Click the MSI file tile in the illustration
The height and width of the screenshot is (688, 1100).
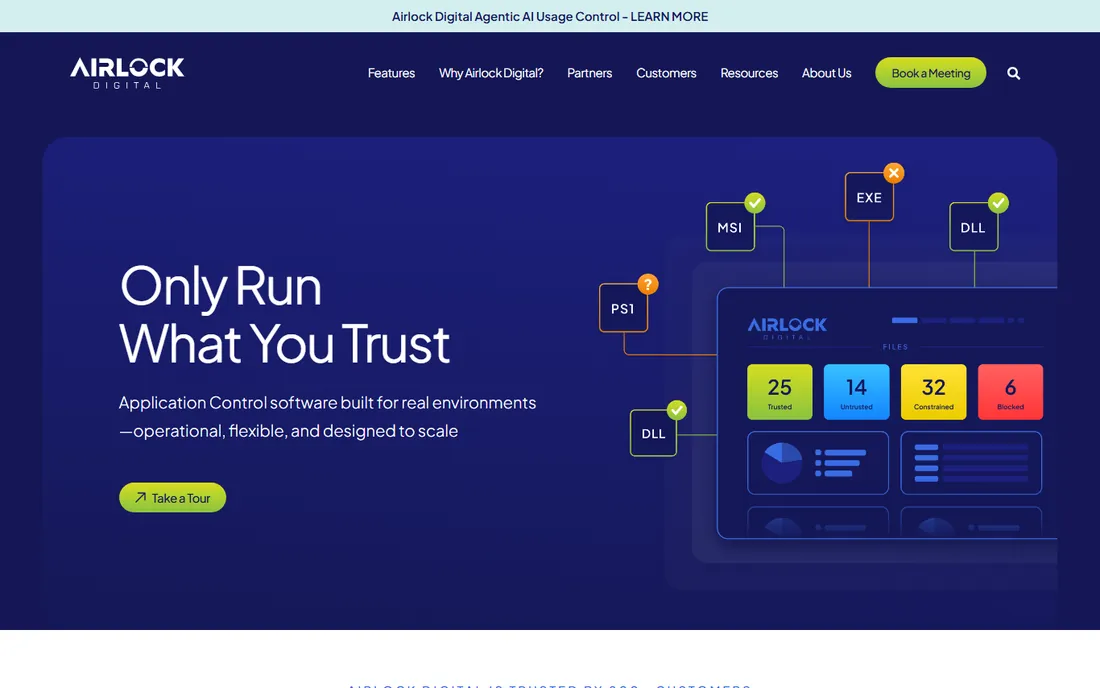[x=730, y=227]
